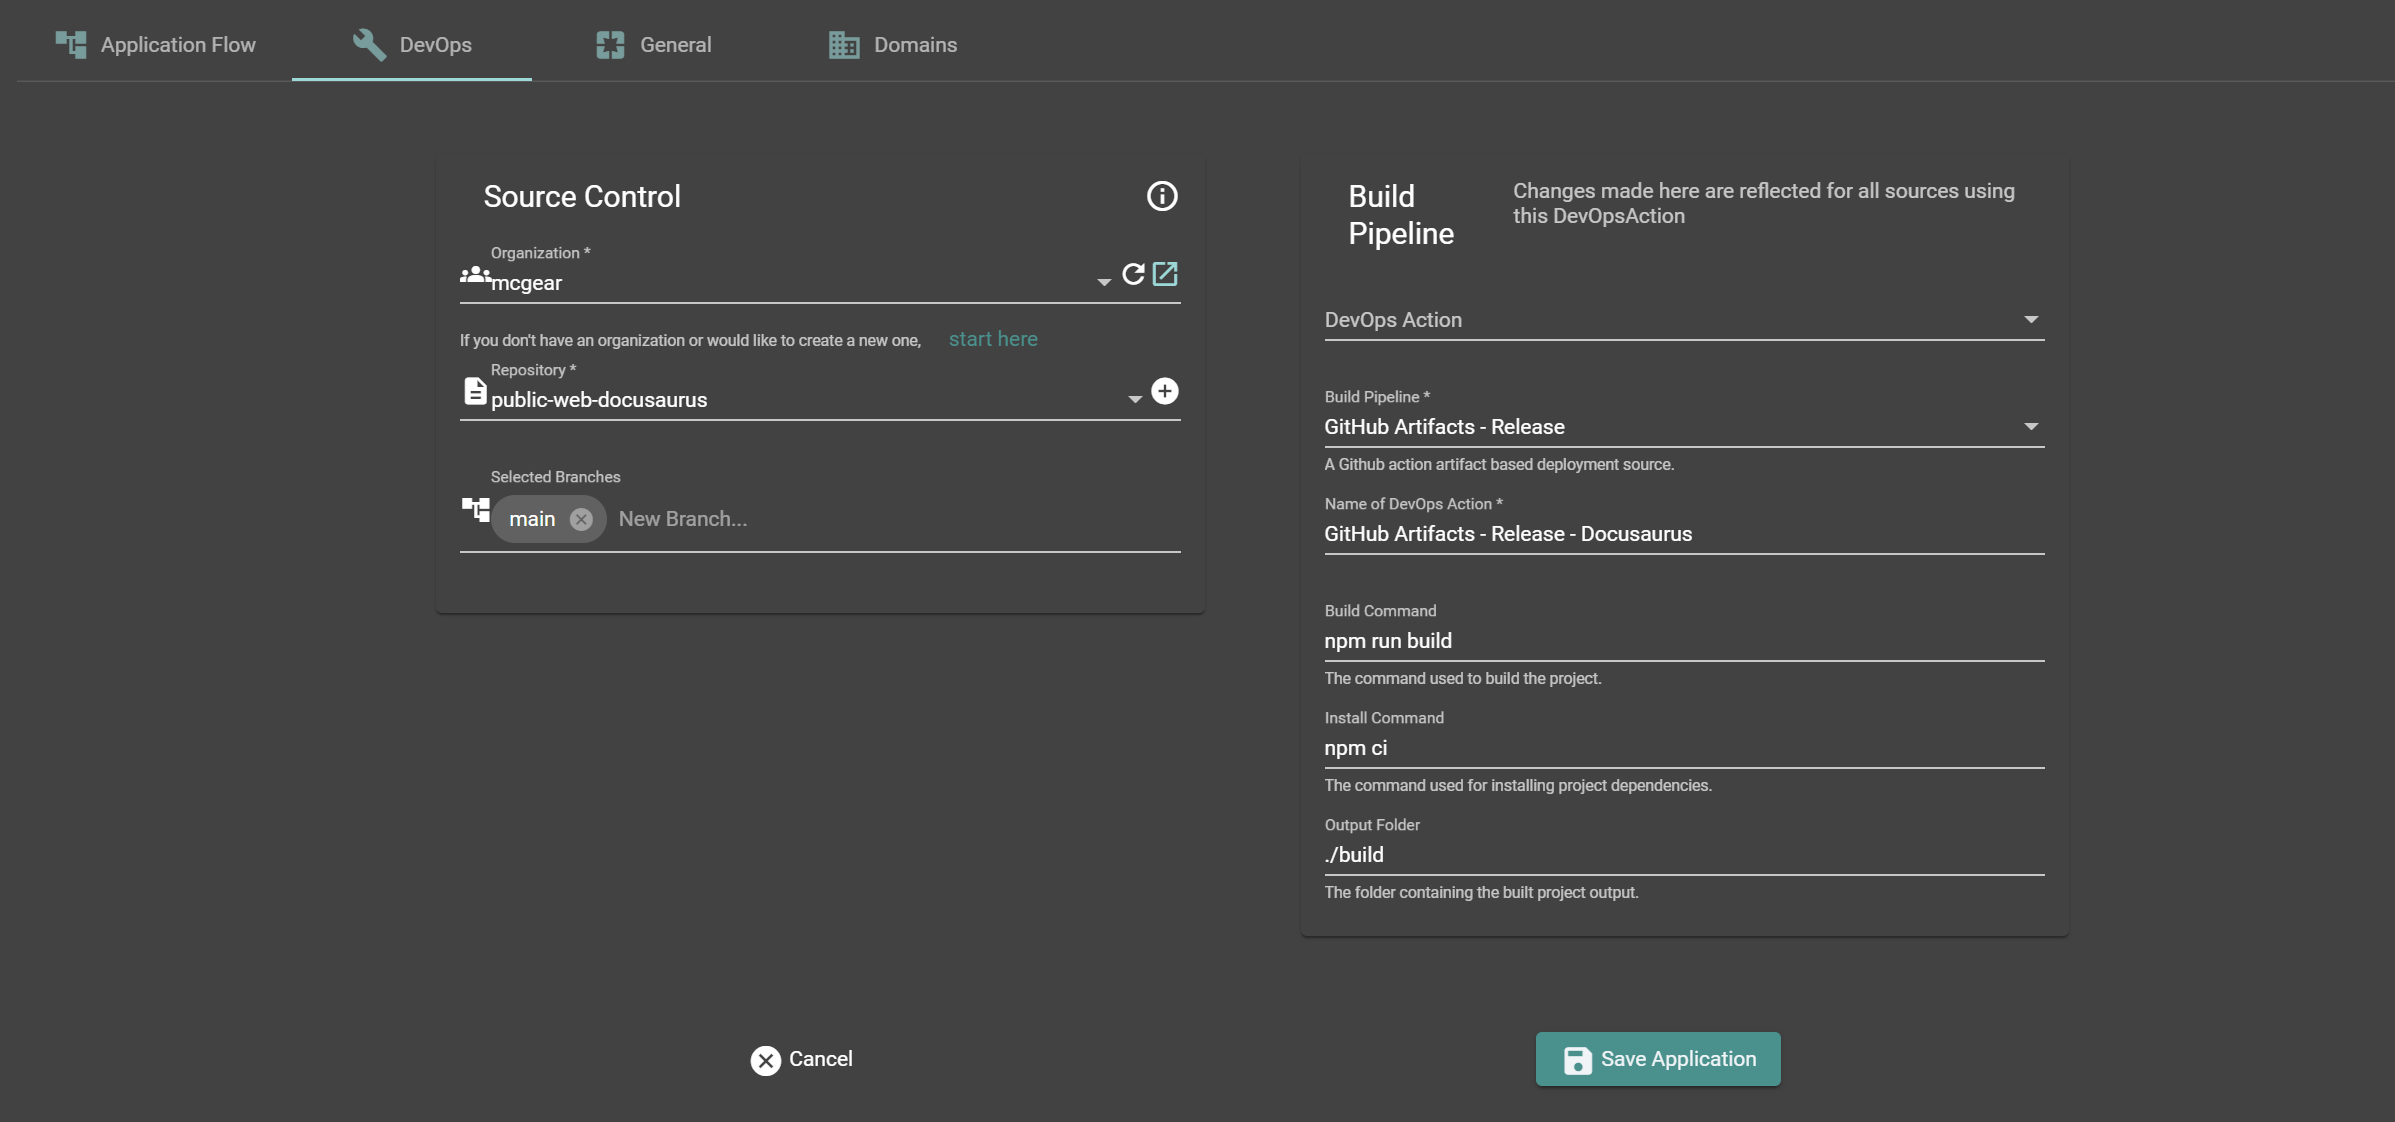Select GitHub Artifacts - Release pipeline value
This screenshot has height=1122, width=2395.
pos(1444,427)
